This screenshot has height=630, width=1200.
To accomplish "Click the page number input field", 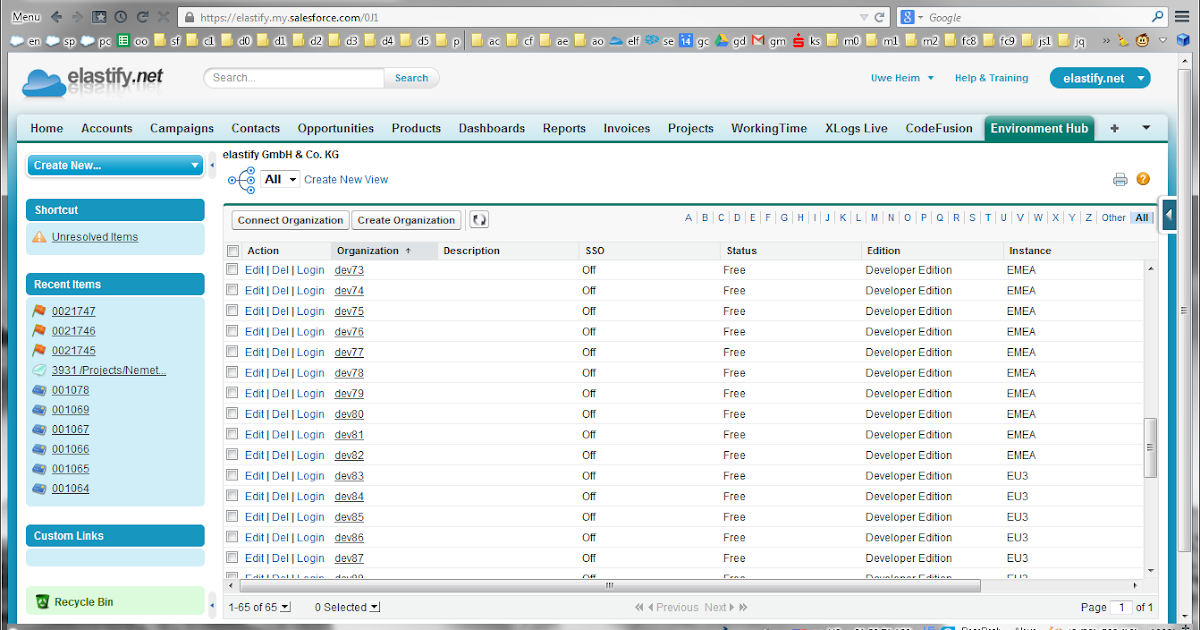I will tap(1121, 607).
